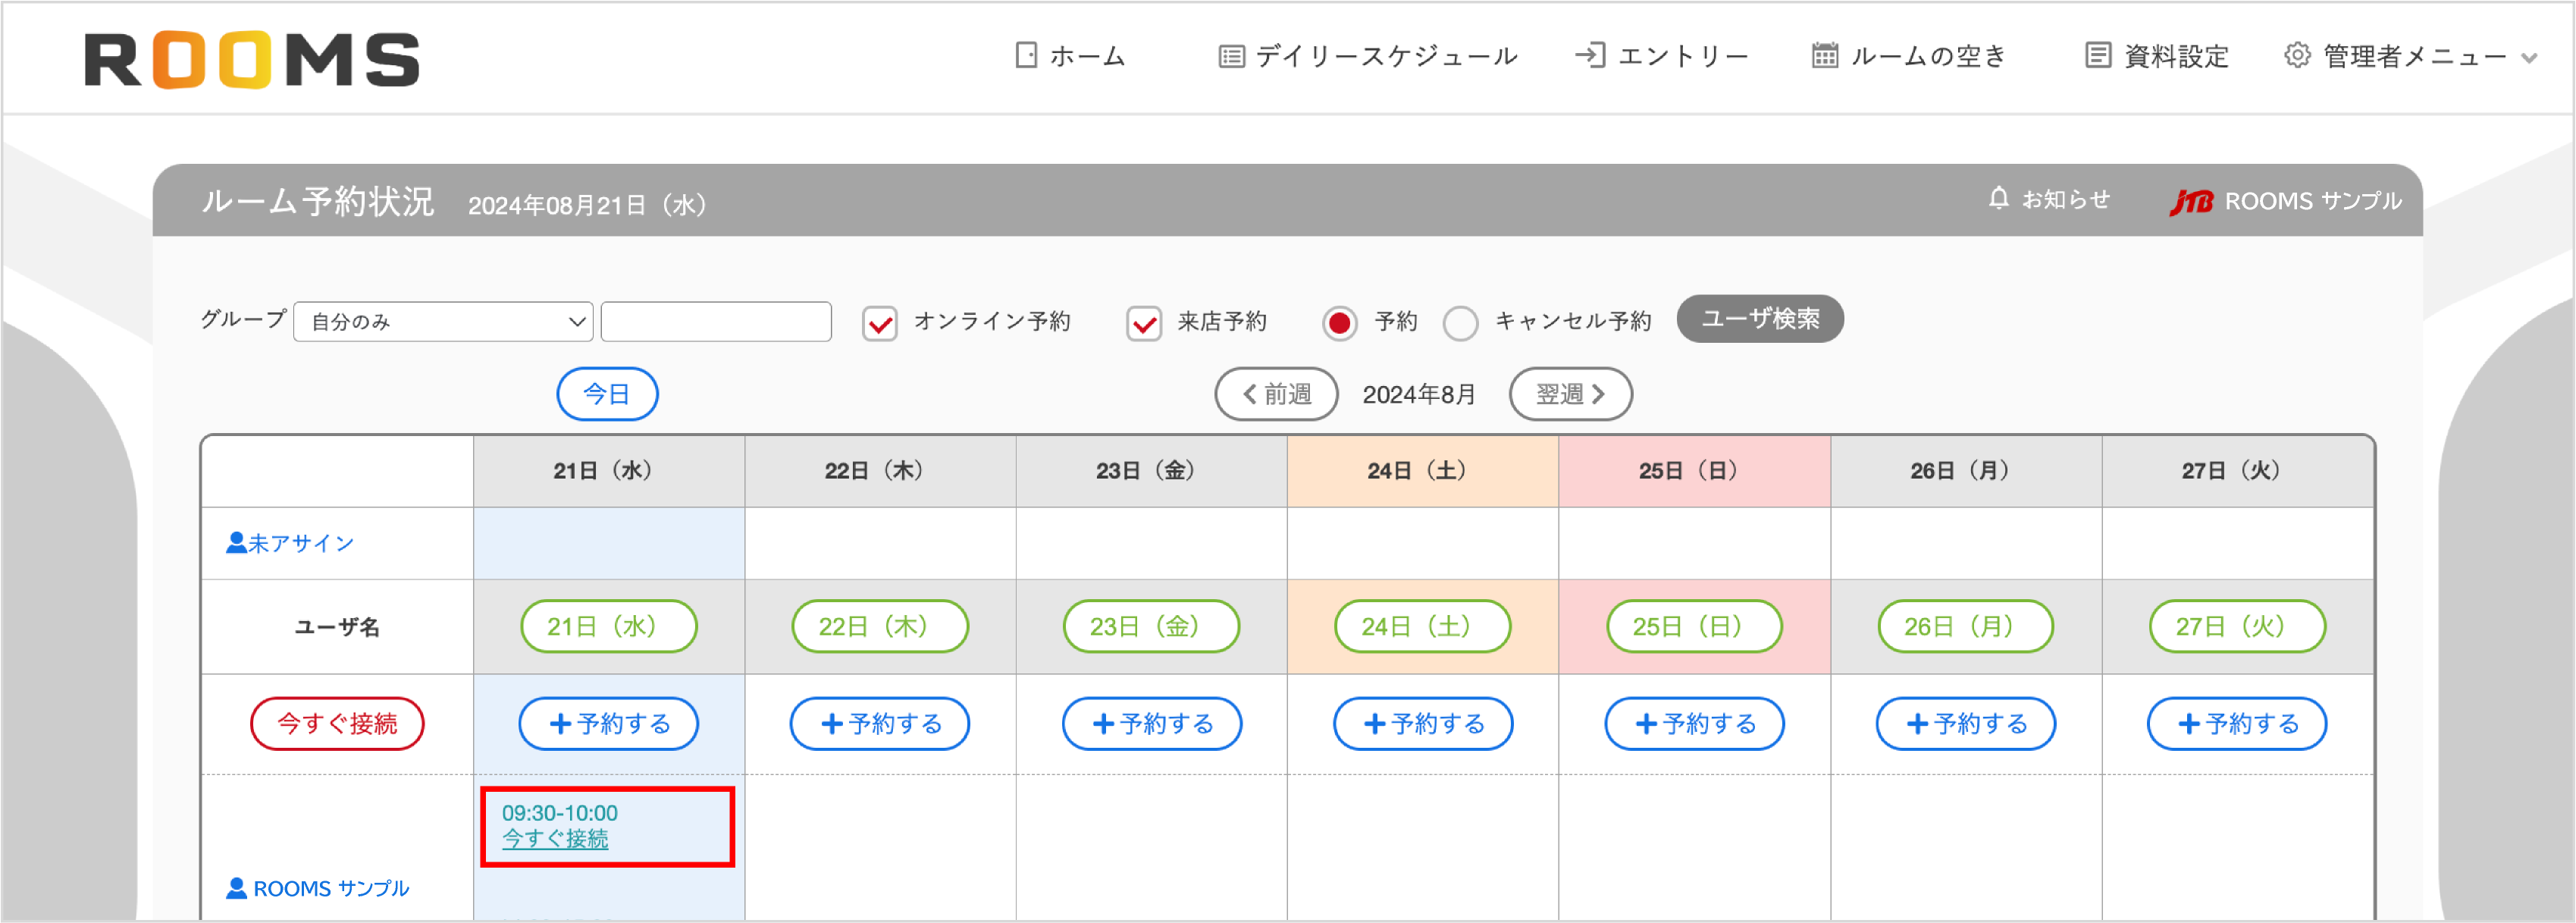Select the エントリー arrow icon
The image size is (2576, 923).
pos(1592,56)
